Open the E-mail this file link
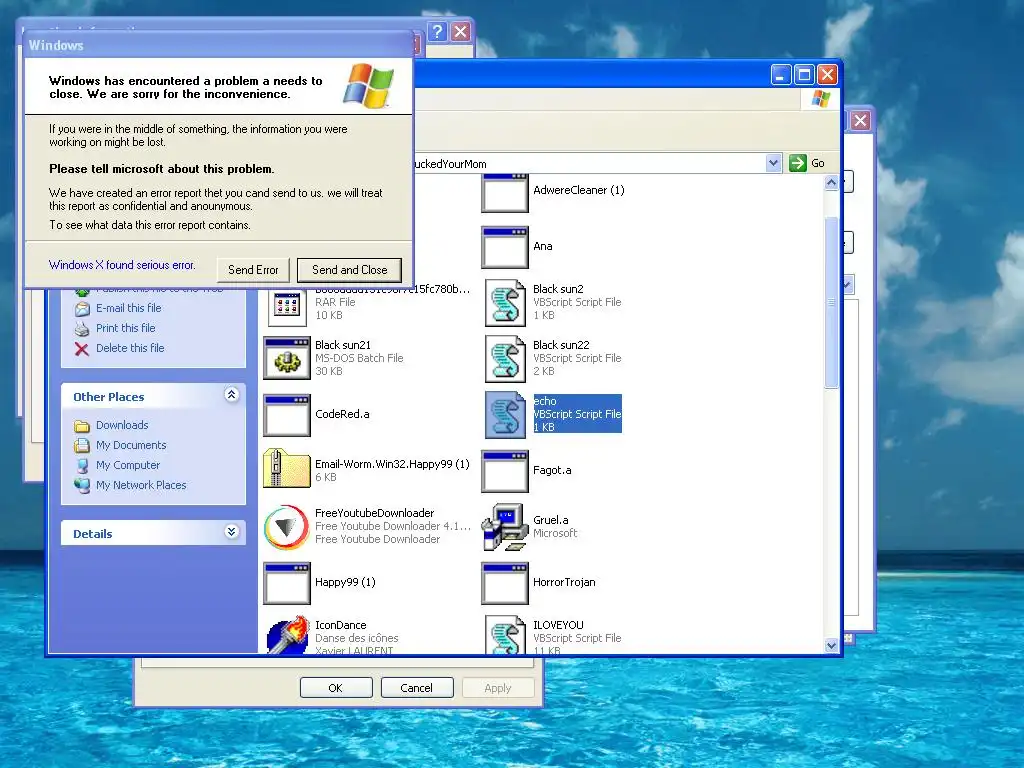This screenshot has height=768, width=1024. (129, 308)
